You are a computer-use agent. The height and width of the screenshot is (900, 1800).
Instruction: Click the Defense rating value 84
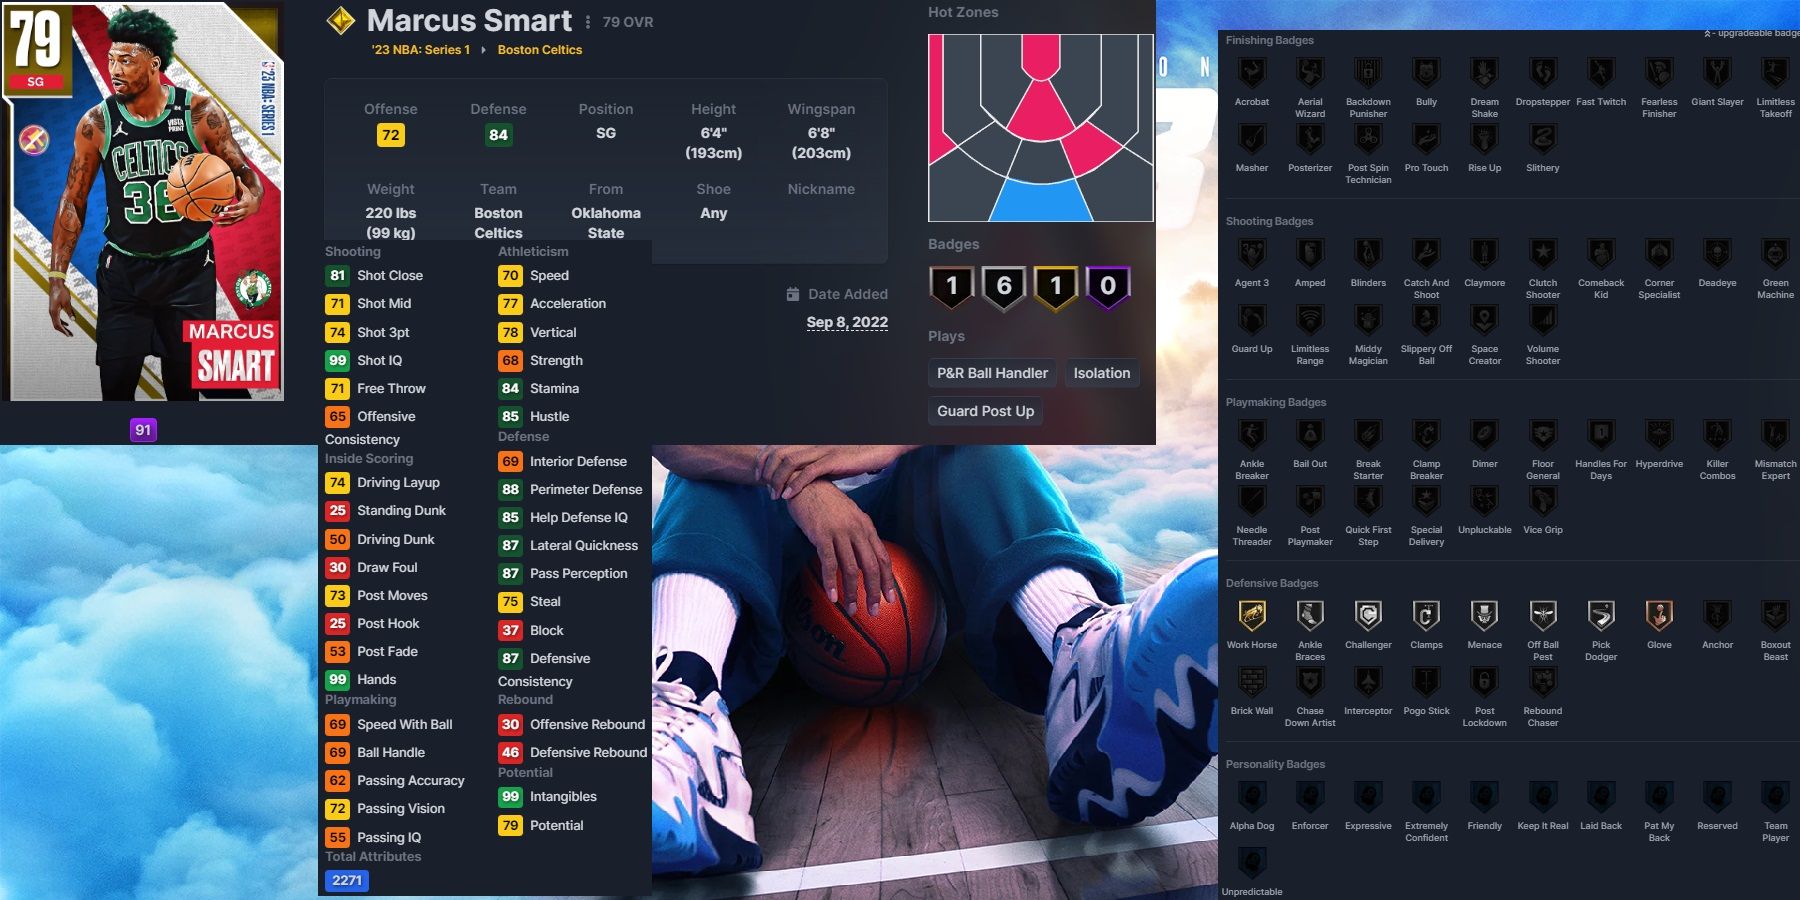(x=498, y=135)
